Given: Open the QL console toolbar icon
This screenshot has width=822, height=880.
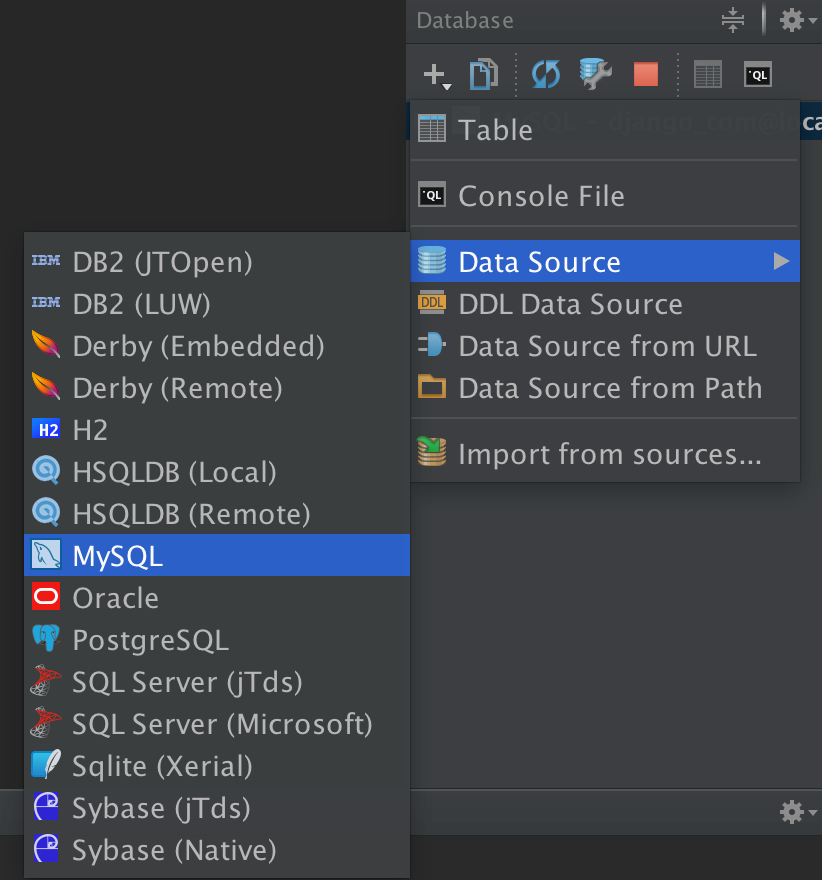Looking at the screenshot, I should (x=757, y=74).
